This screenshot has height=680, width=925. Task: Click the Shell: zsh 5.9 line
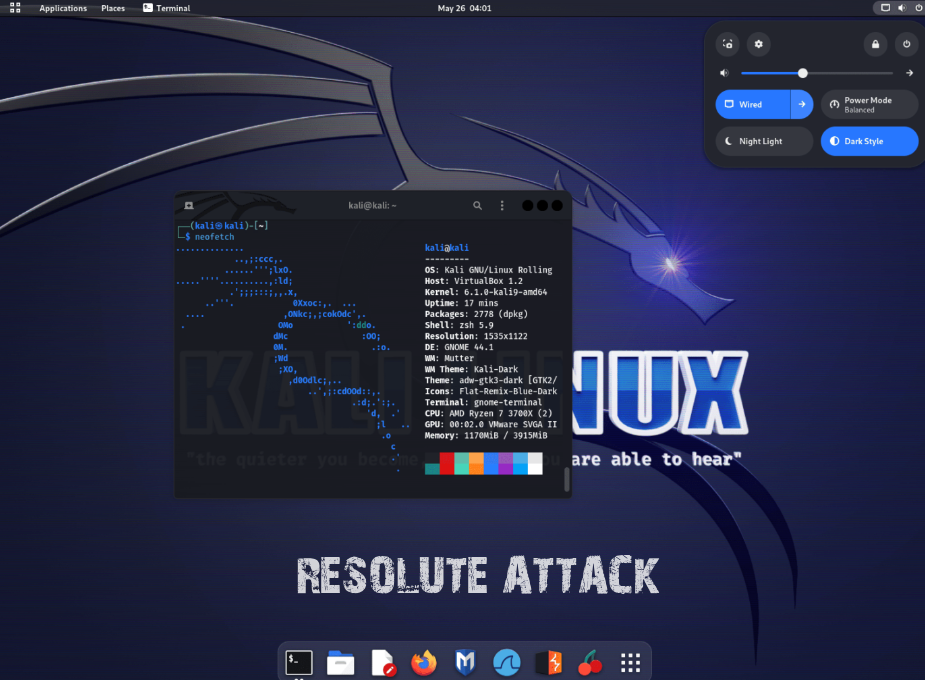point(459,325)
